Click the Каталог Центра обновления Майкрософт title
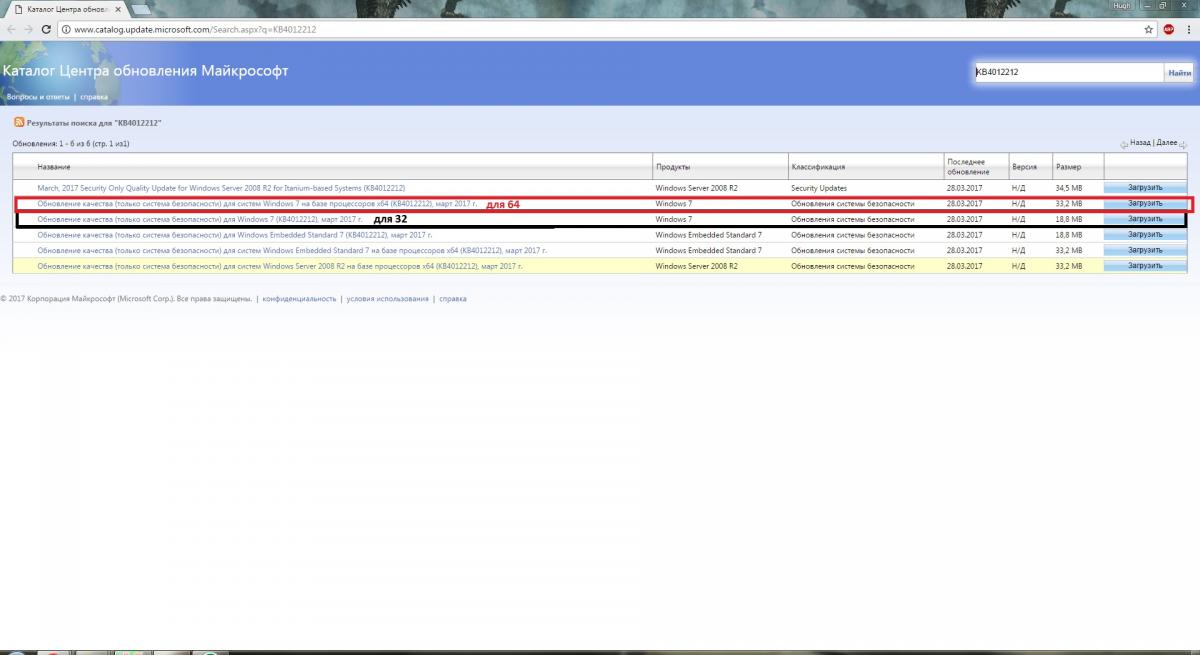 point(146,72)
